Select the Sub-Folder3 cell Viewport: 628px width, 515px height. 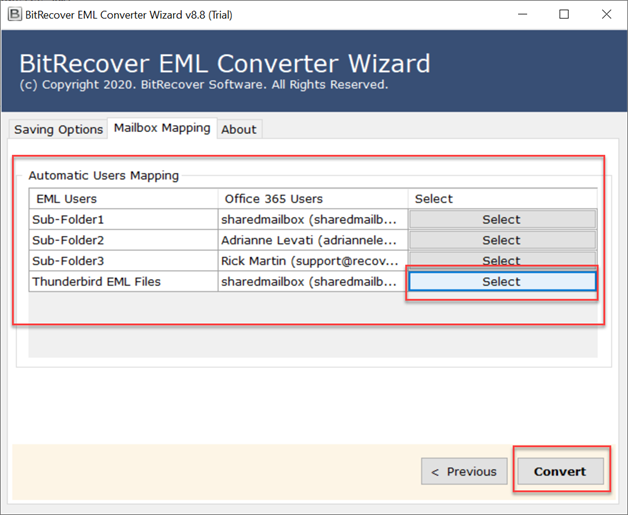pos(123,261)
